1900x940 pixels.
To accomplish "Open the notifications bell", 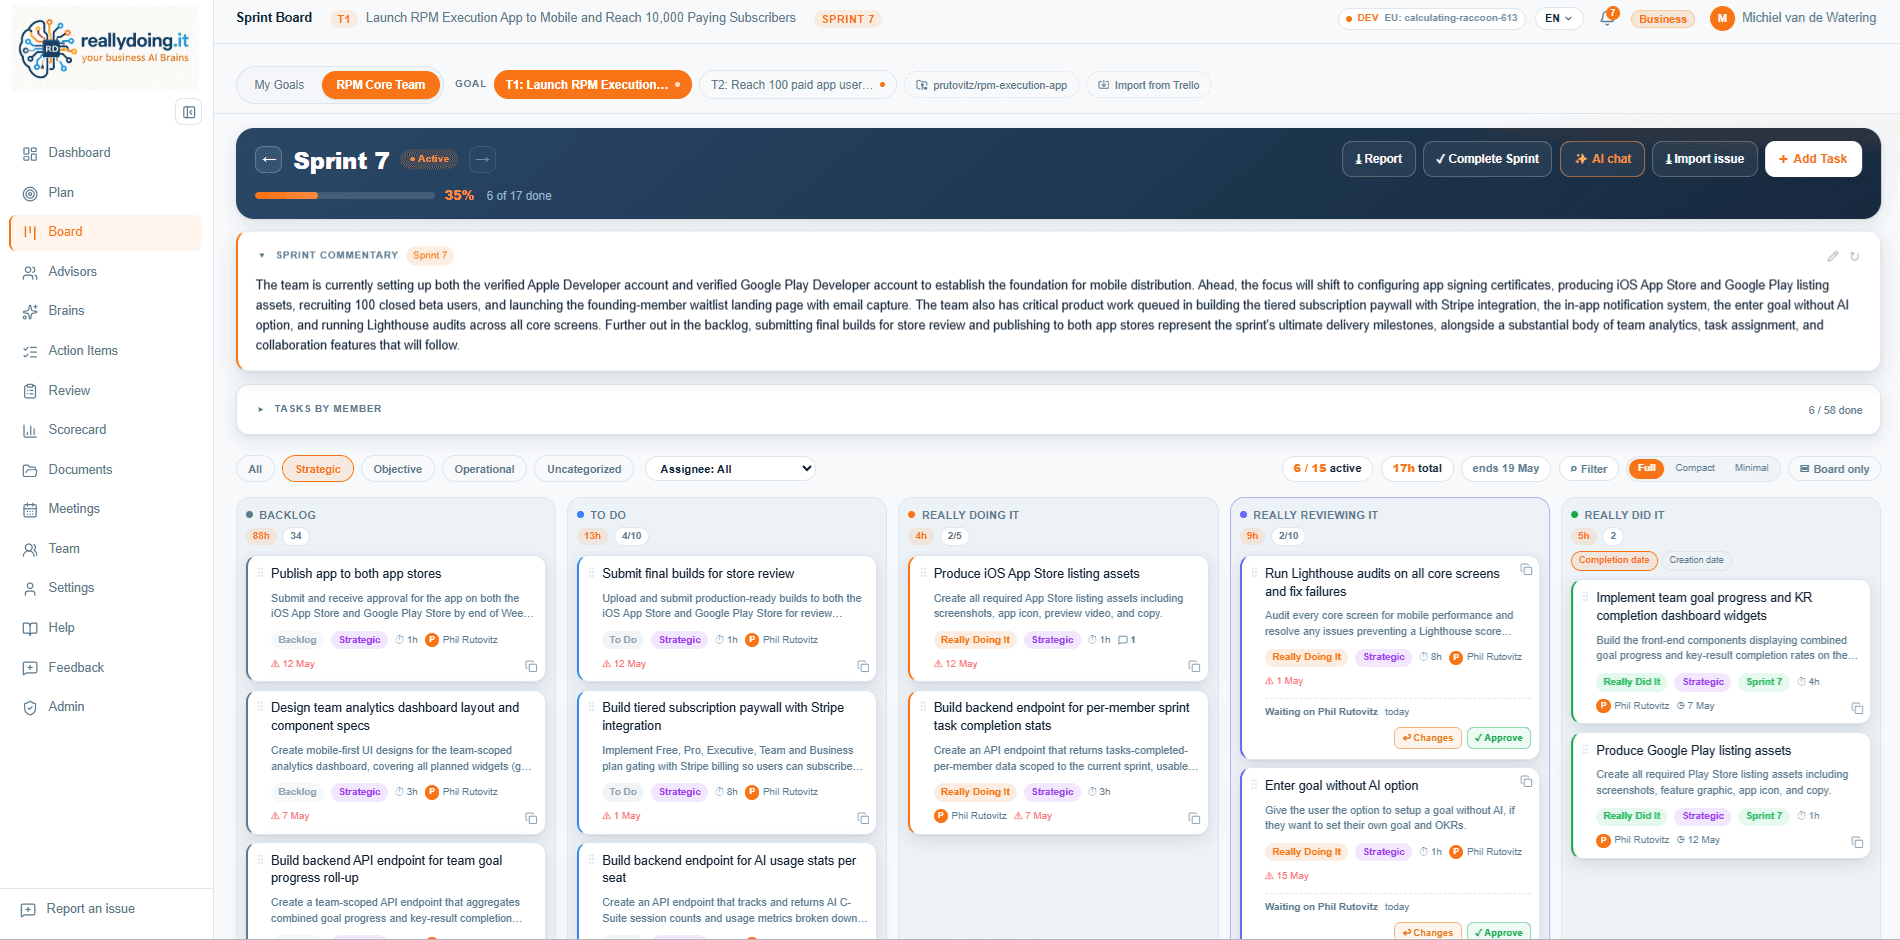I will (1607, 18).
